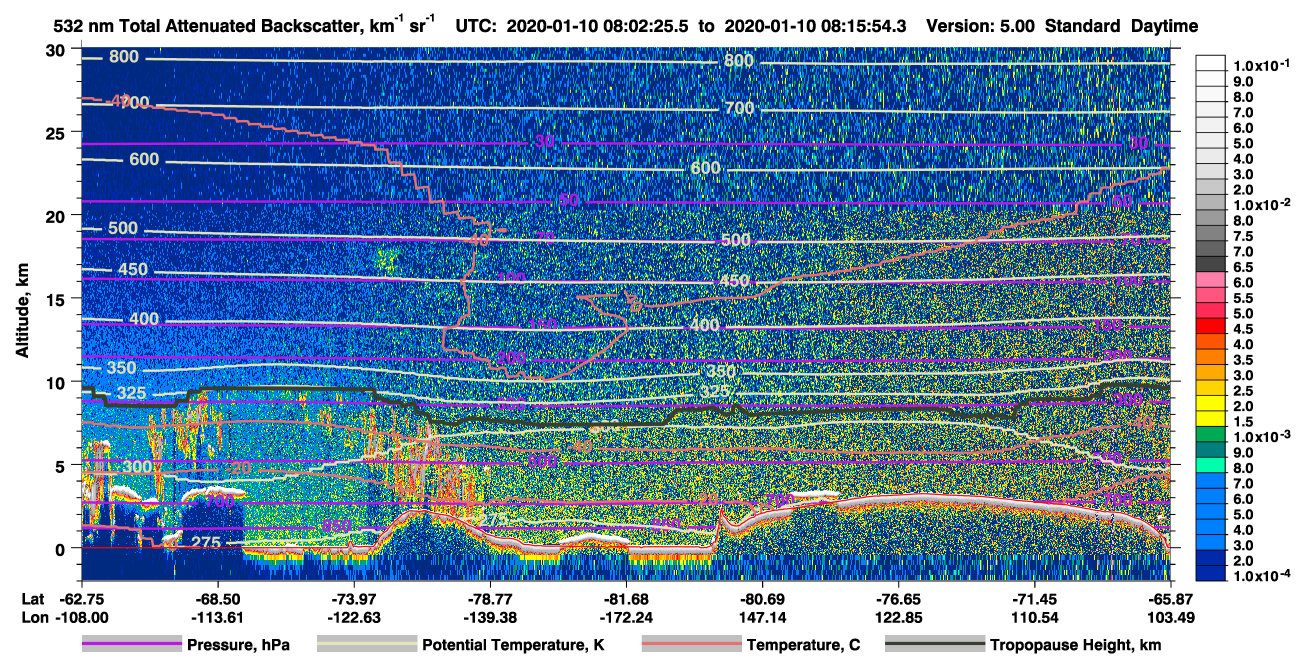Click color bar label 1.0x10-2
The width and height of the screenshot is (1300, 667).
pyautogui.click(x=1261, y=205)
